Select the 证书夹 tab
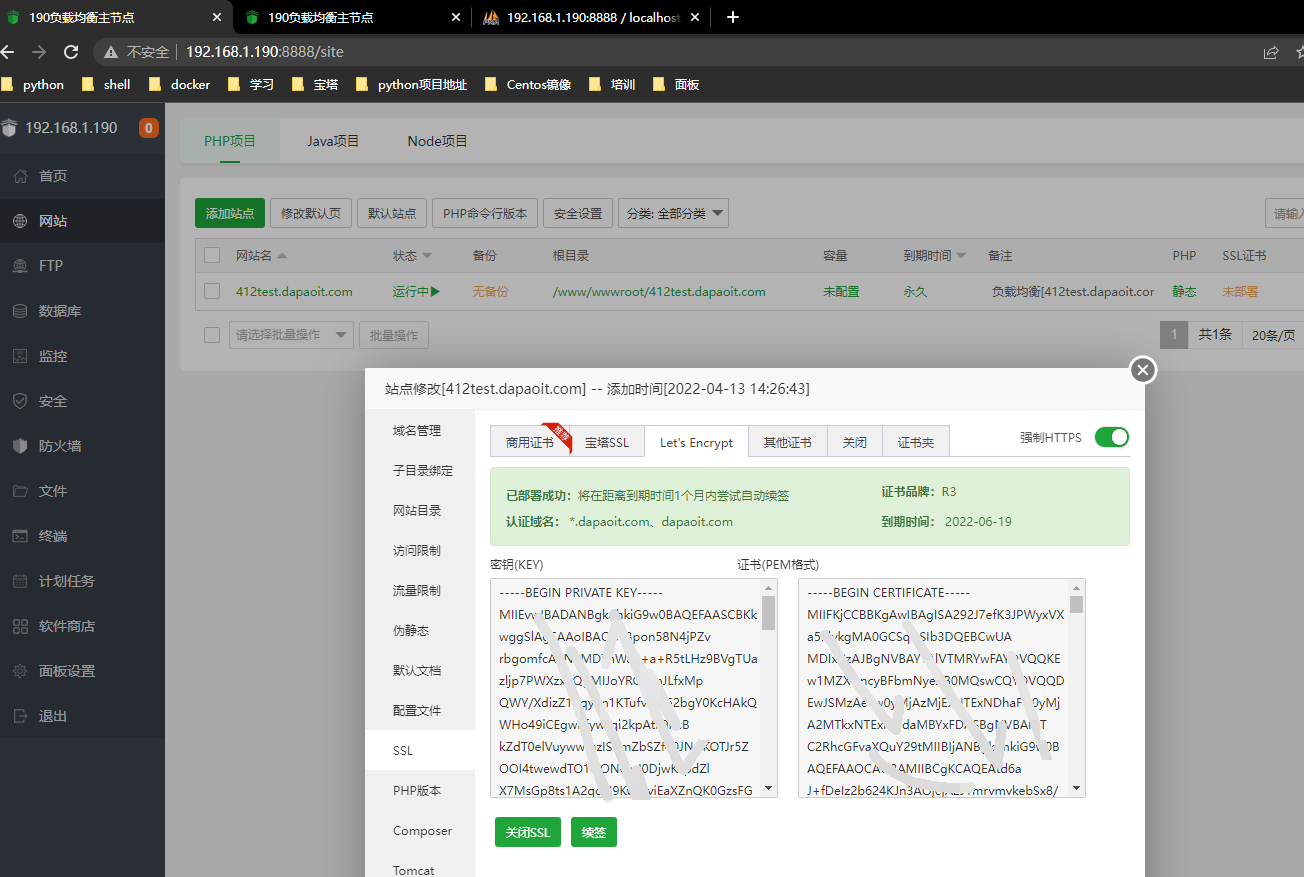This screenshot has width=1304, height=877. [916, 442]
